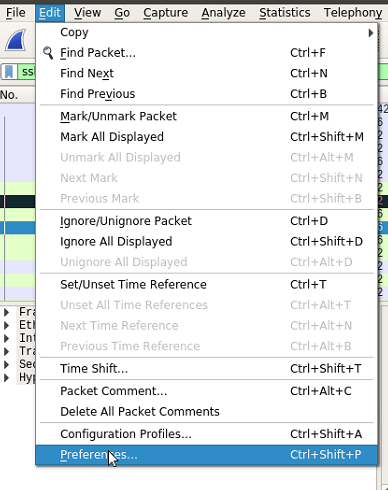The height and width of the screenshot is (490, 388).
Task: Expand the Sec... tree row in packet details
Action: (6, 364)
